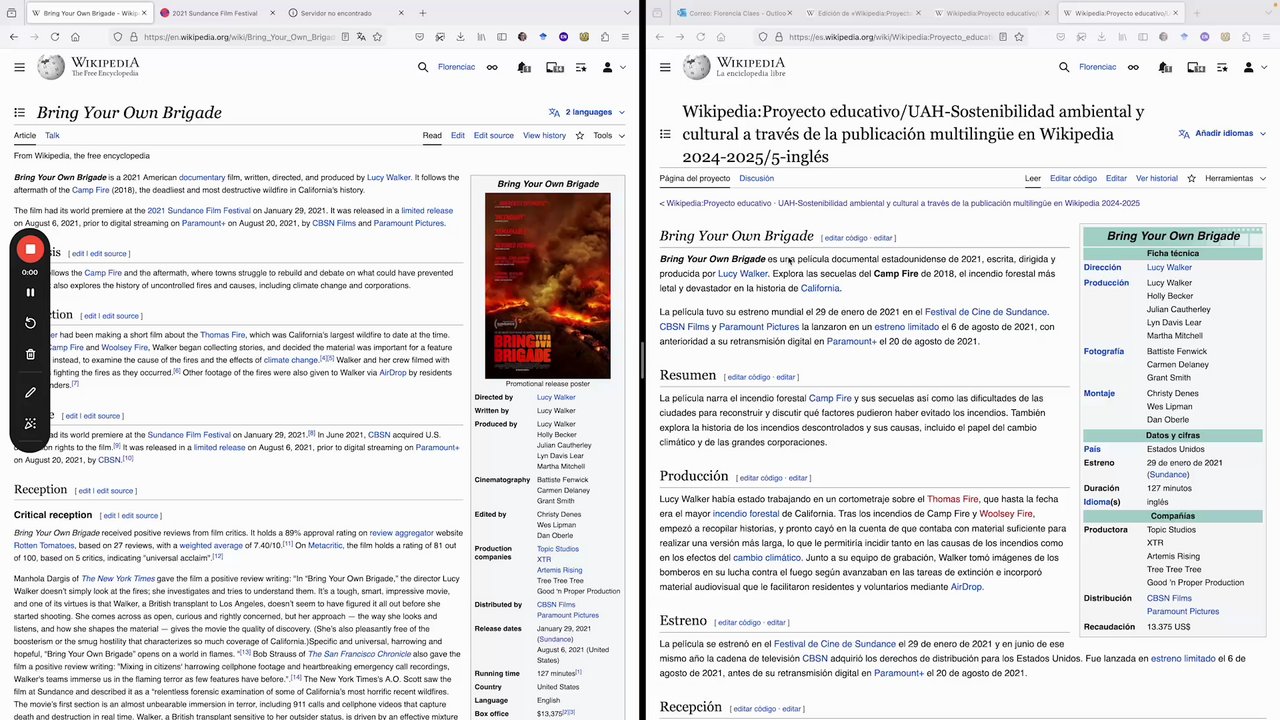Click the Wikipedia logo on the Spanish site
Viewport: 1280px width, 720px height.
(x=734, y=67)
